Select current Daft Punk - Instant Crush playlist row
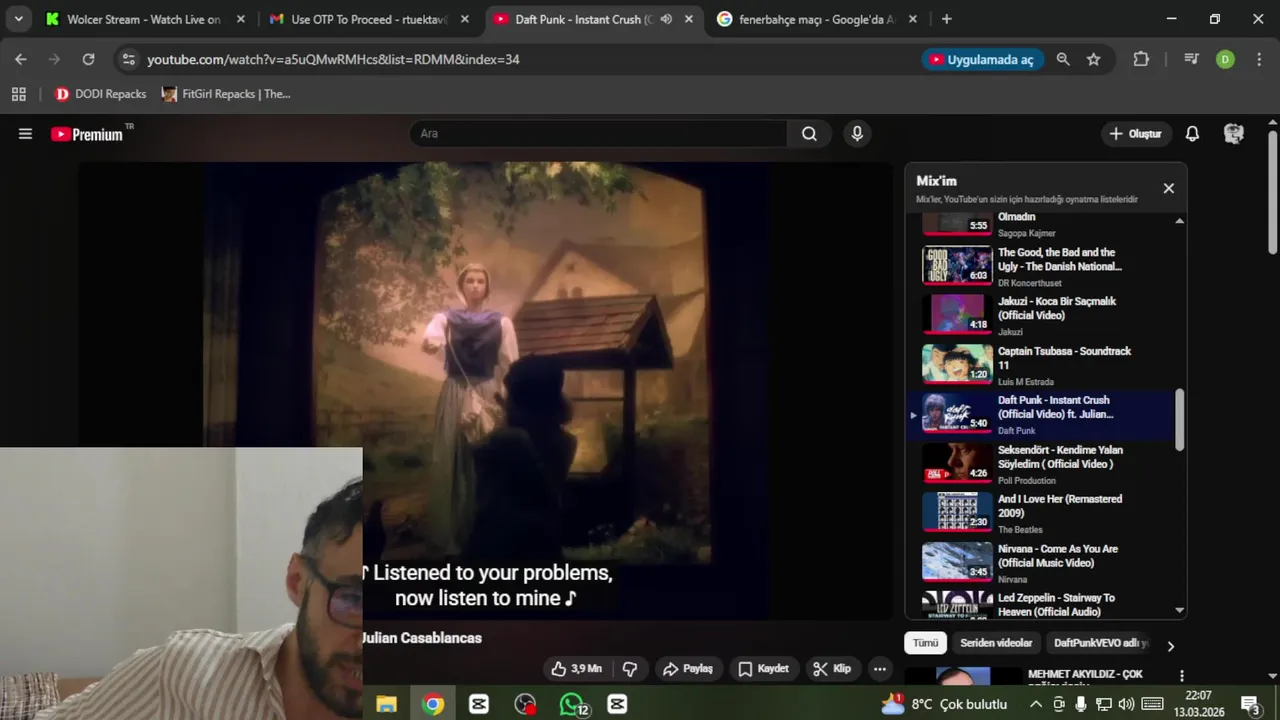1280x720 pixels. [x=1040, y=414]
